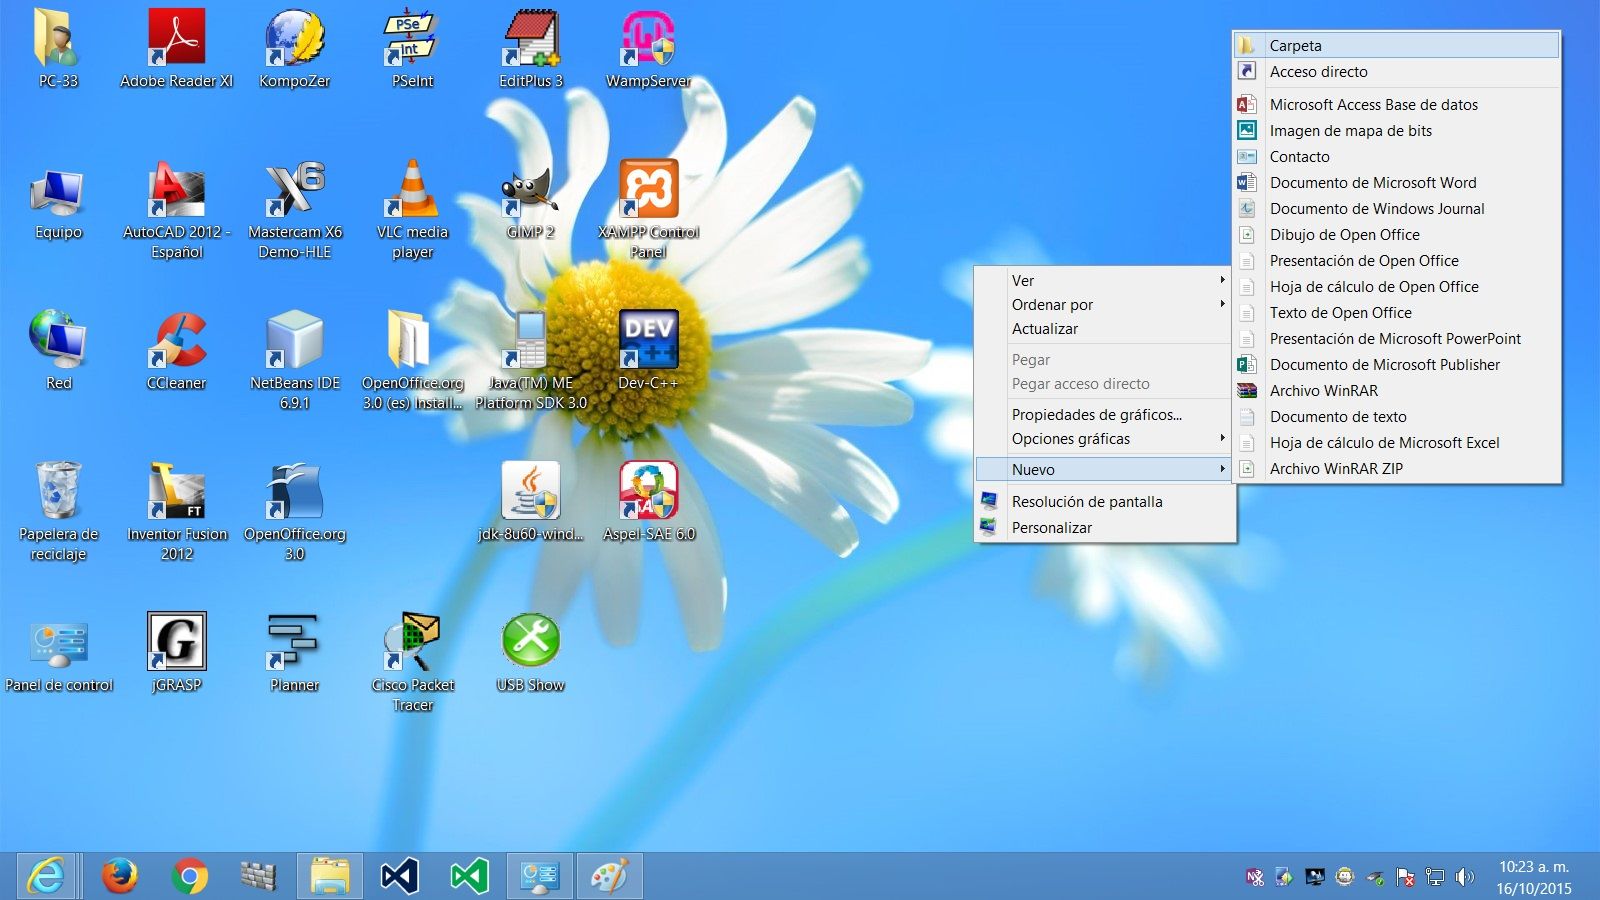This screenshot has height=900, width=1600.
Task: Click the Cisco Packet Tracer icon
Action: coord(412,644)
